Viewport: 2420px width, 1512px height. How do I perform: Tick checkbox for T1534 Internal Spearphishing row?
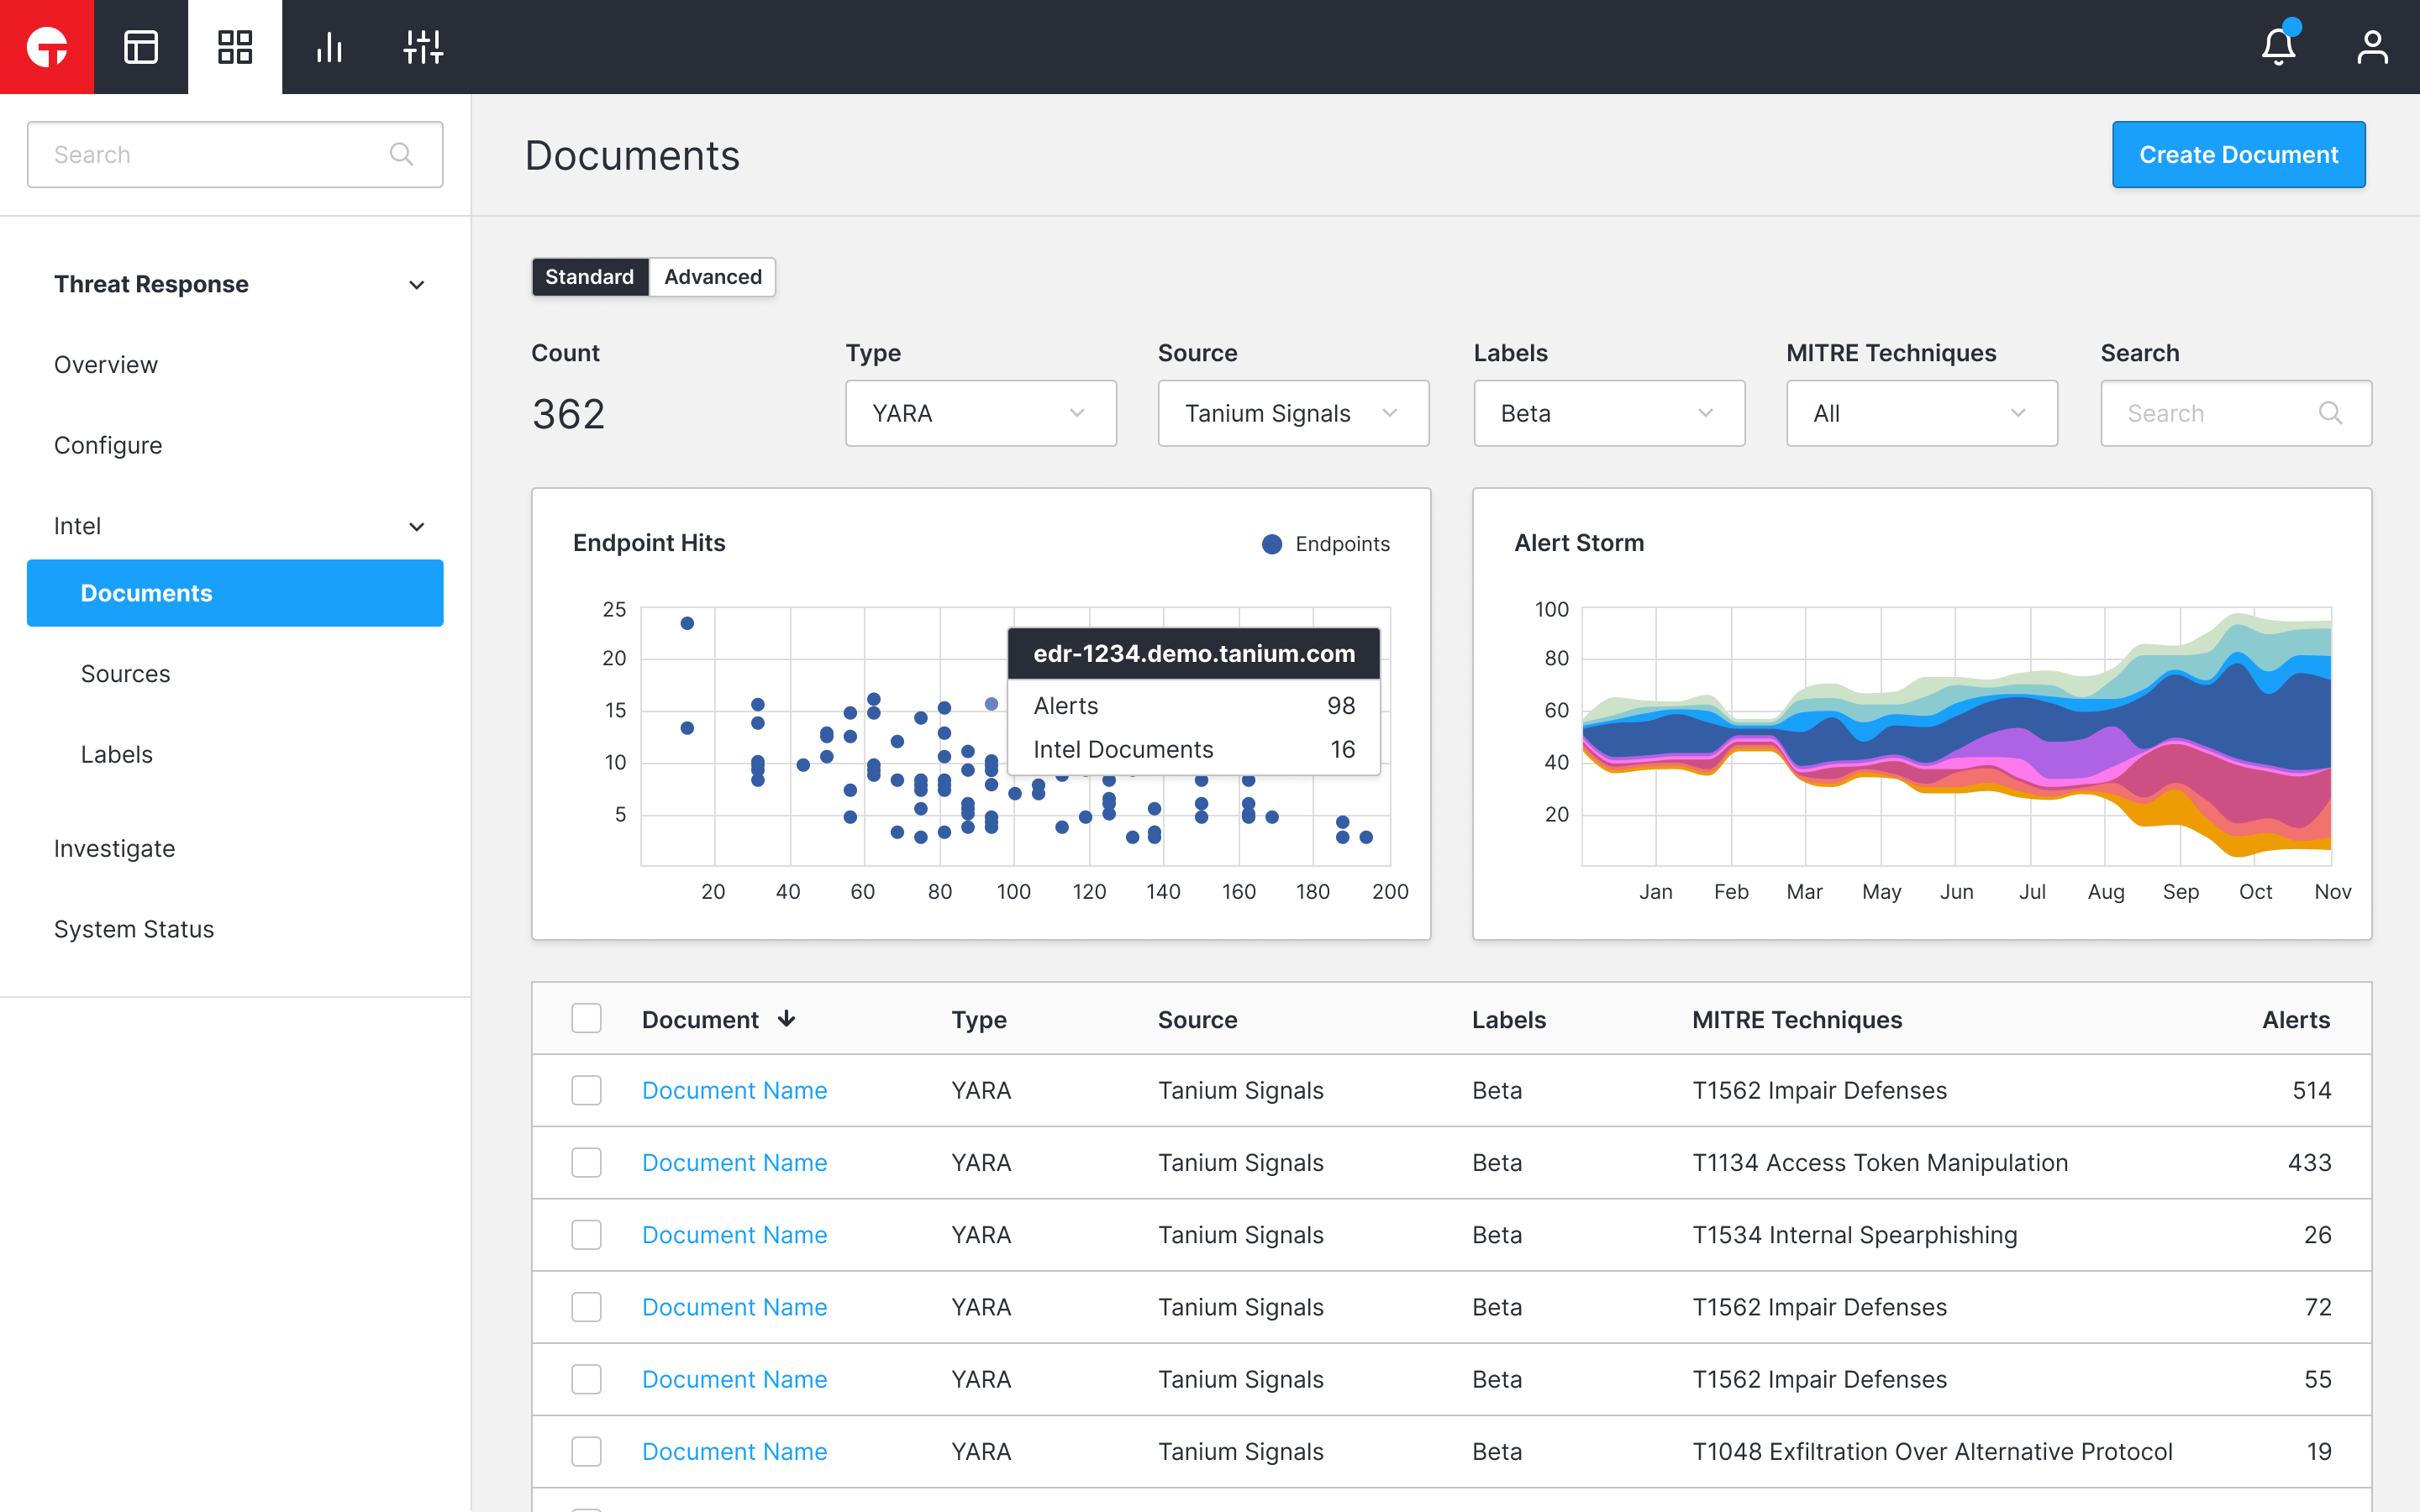[586, 1234]
